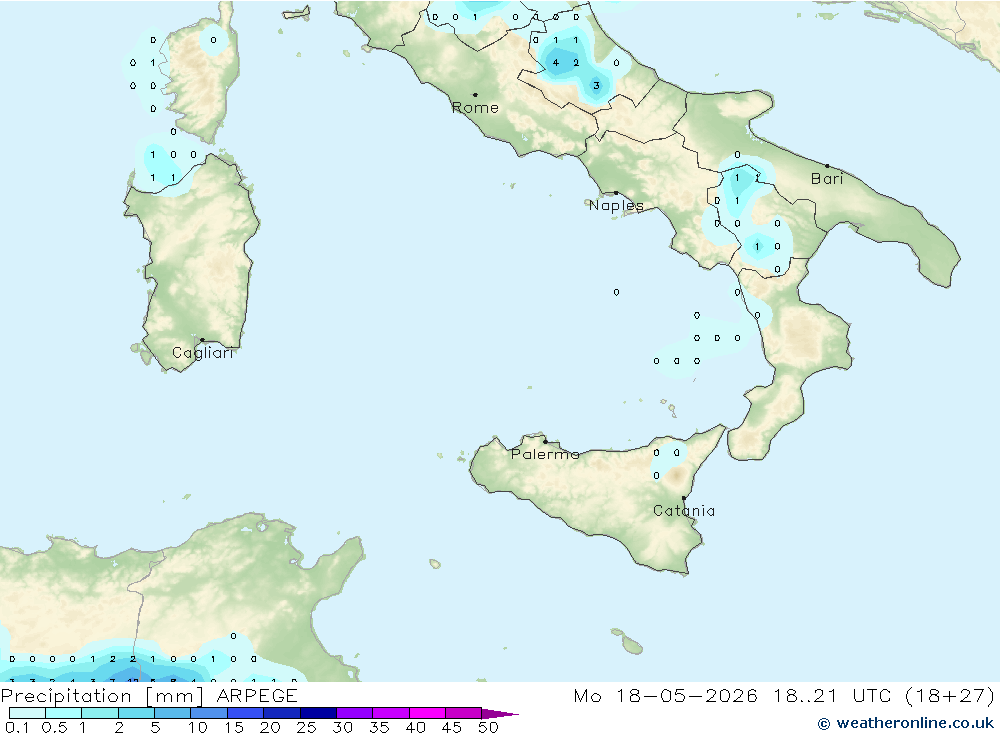This screenshot has height=733, width=1000.
Task: Click the '0.1' legend scale value
Action: (x=17, y=727)
